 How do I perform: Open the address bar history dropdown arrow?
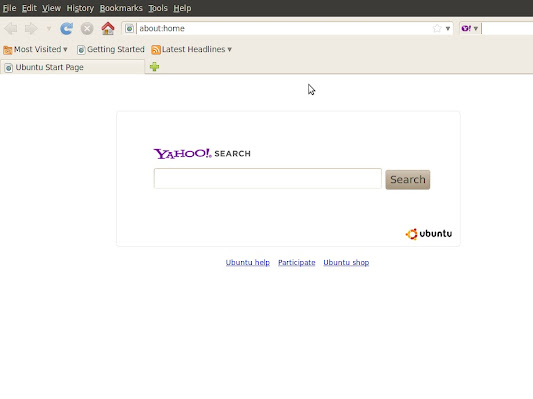[448, 29]
